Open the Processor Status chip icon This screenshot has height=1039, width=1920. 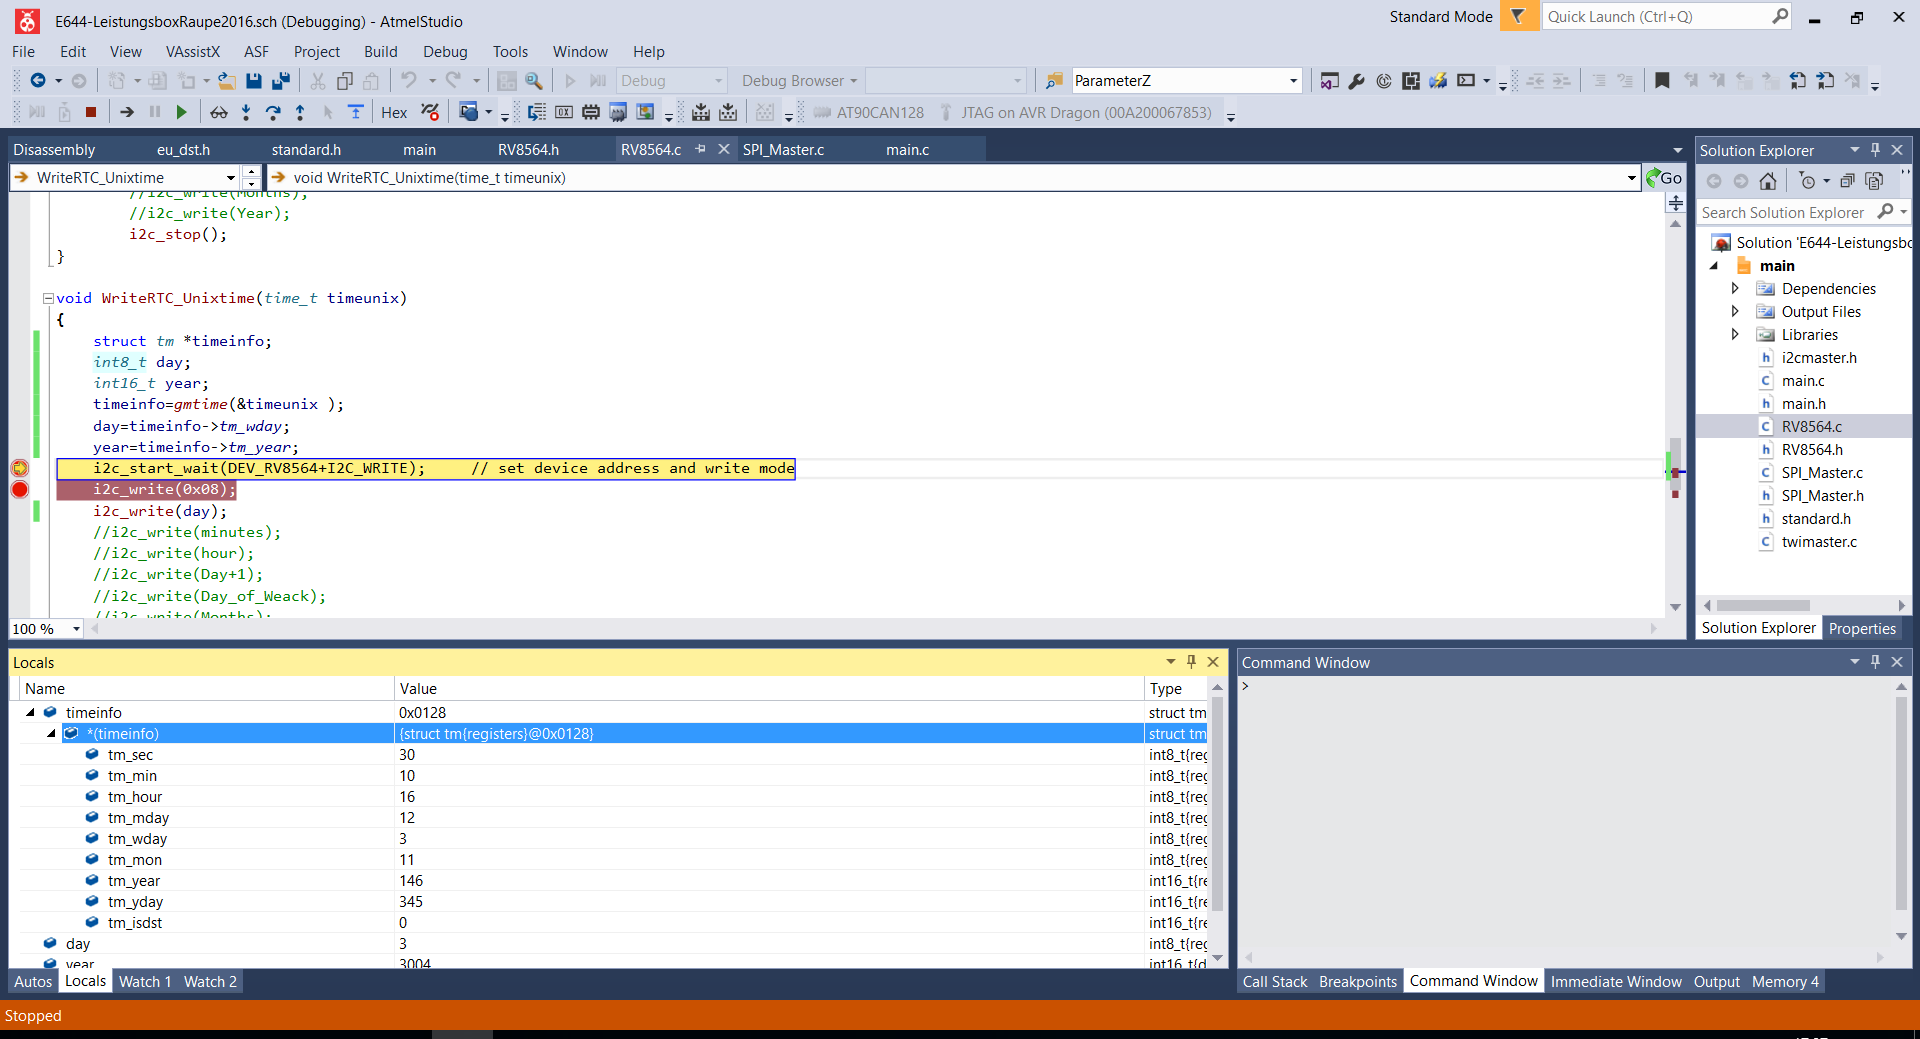tap(618, 112)
